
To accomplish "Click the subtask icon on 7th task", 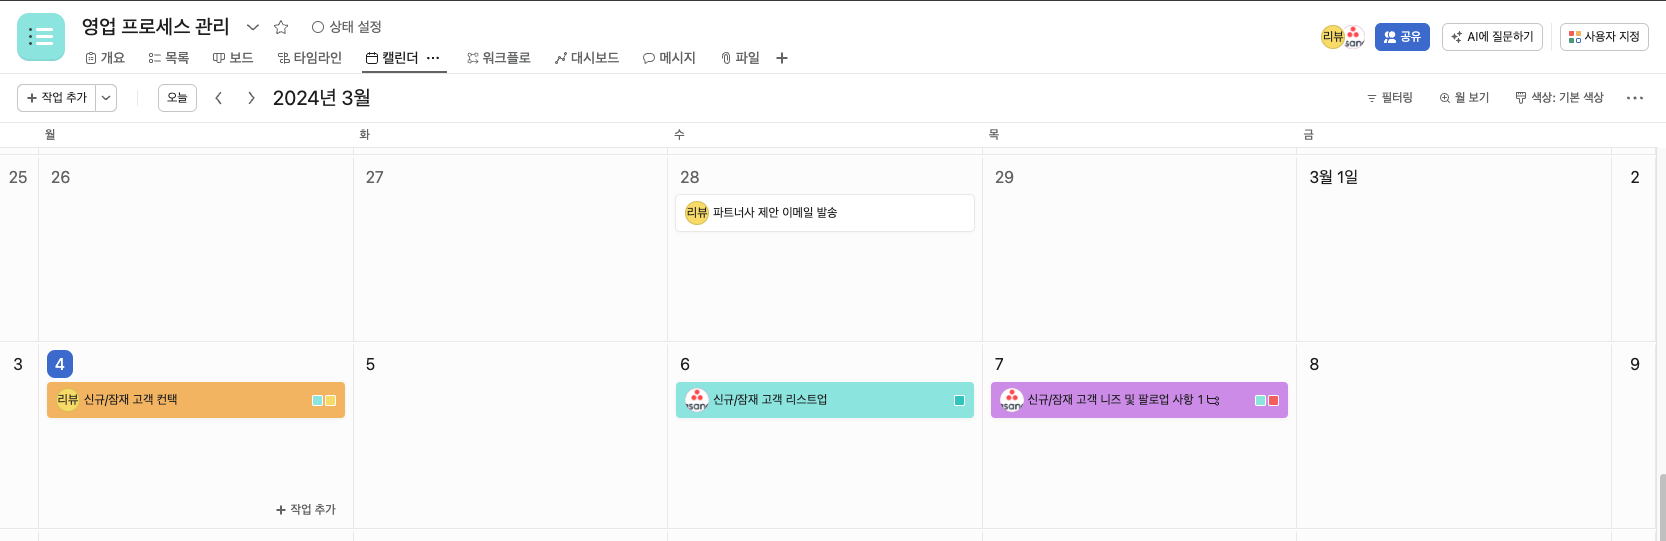I will pyautogui.click(x=1213, y=400).
